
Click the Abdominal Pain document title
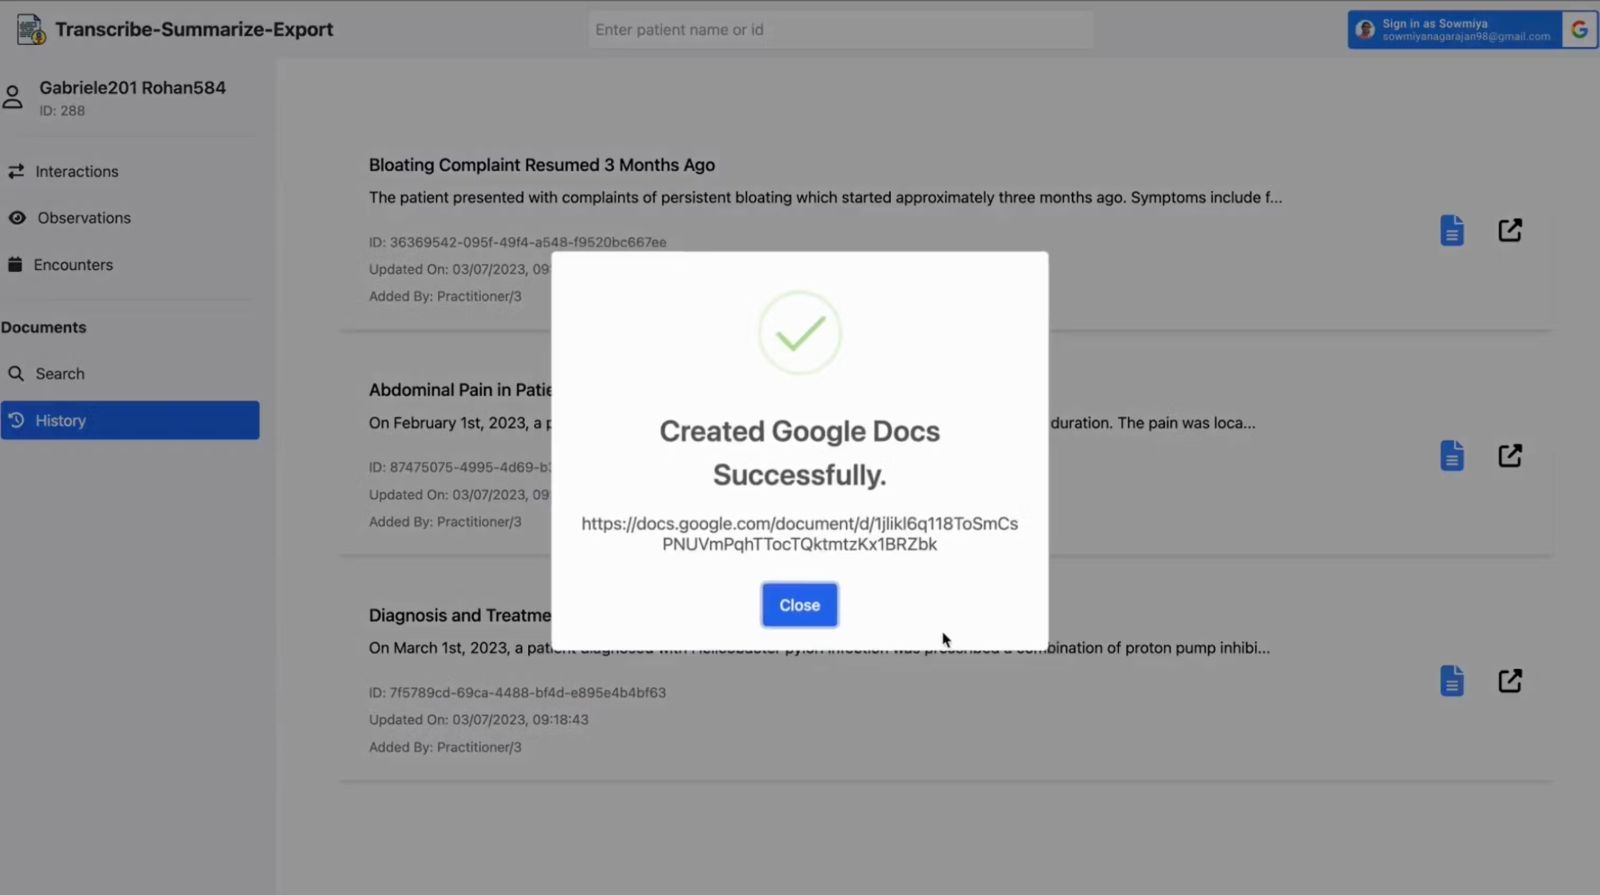pyautogui.click(x=460, y=390)
